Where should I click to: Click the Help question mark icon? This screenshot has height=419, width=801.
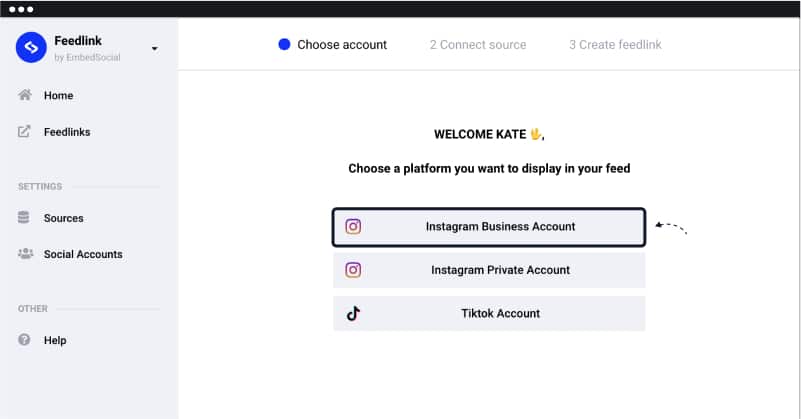pyautogui.click(x=24, y=340)
